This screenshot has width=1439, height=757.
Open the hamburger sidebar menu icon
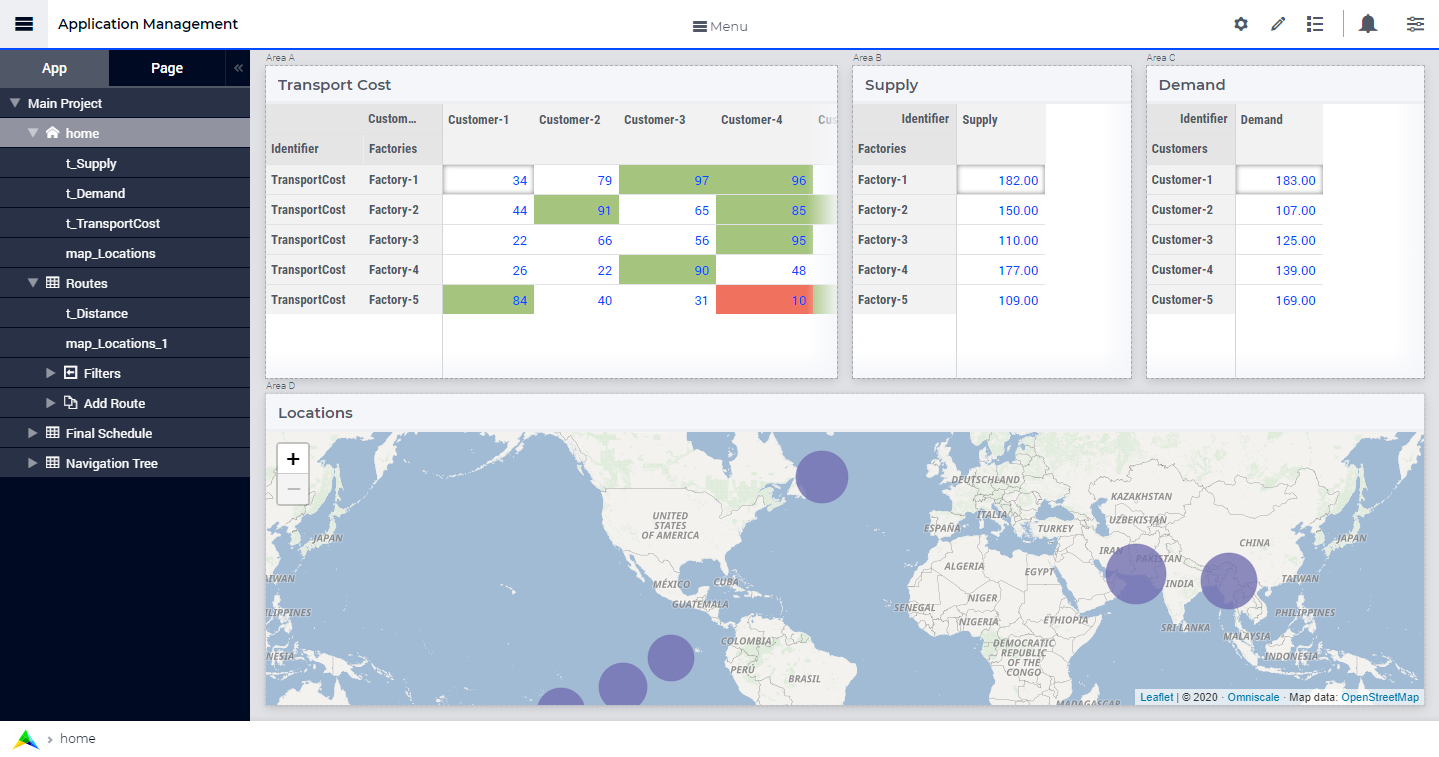coord(24,24)
